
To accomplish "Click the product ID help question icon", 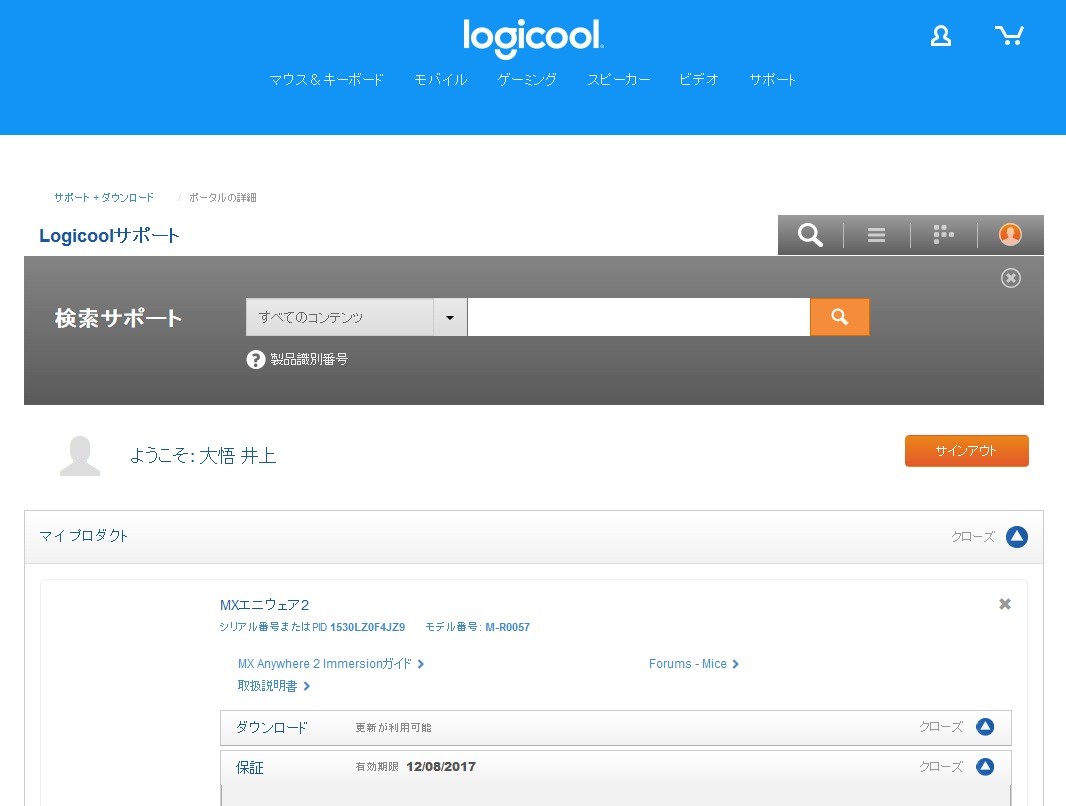I will coord(256,360).
